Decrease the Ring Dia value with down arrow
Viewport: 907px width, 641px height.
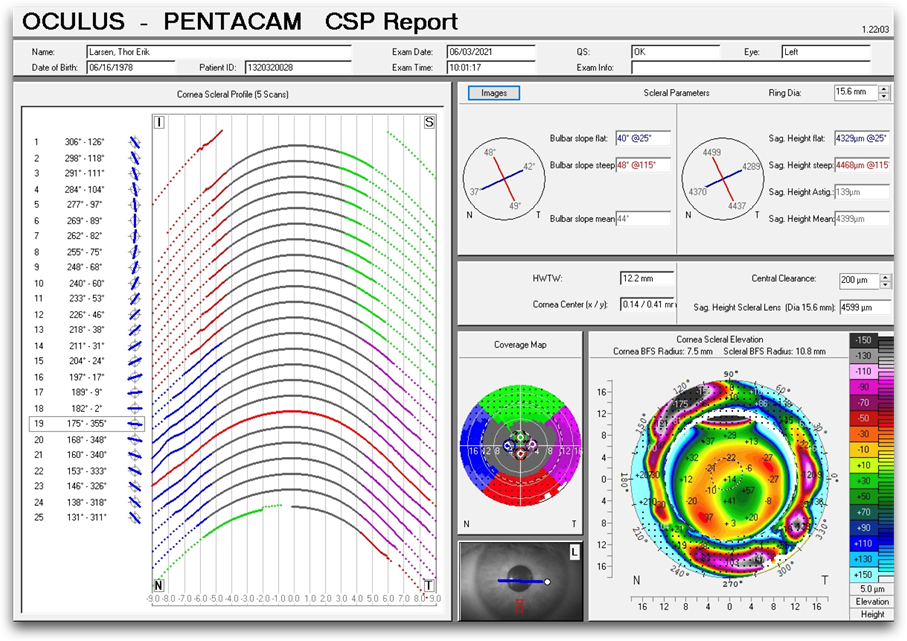[883, 97]
